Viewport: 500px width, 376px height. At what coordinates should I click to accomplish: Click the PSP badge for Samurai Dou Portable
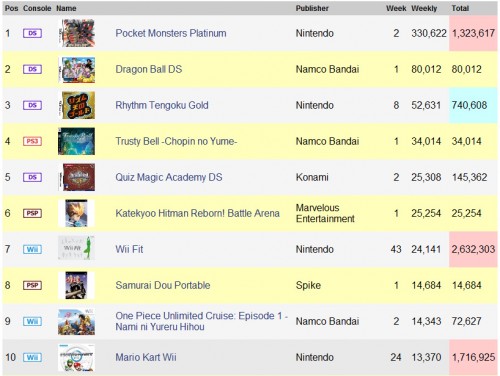(x=32, y=285)
